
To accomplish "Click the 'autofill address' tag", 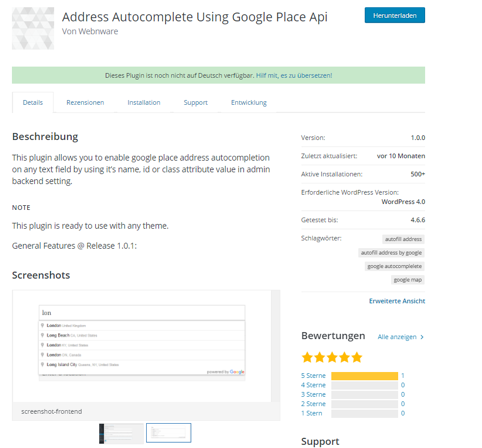I will click(403, 239).
